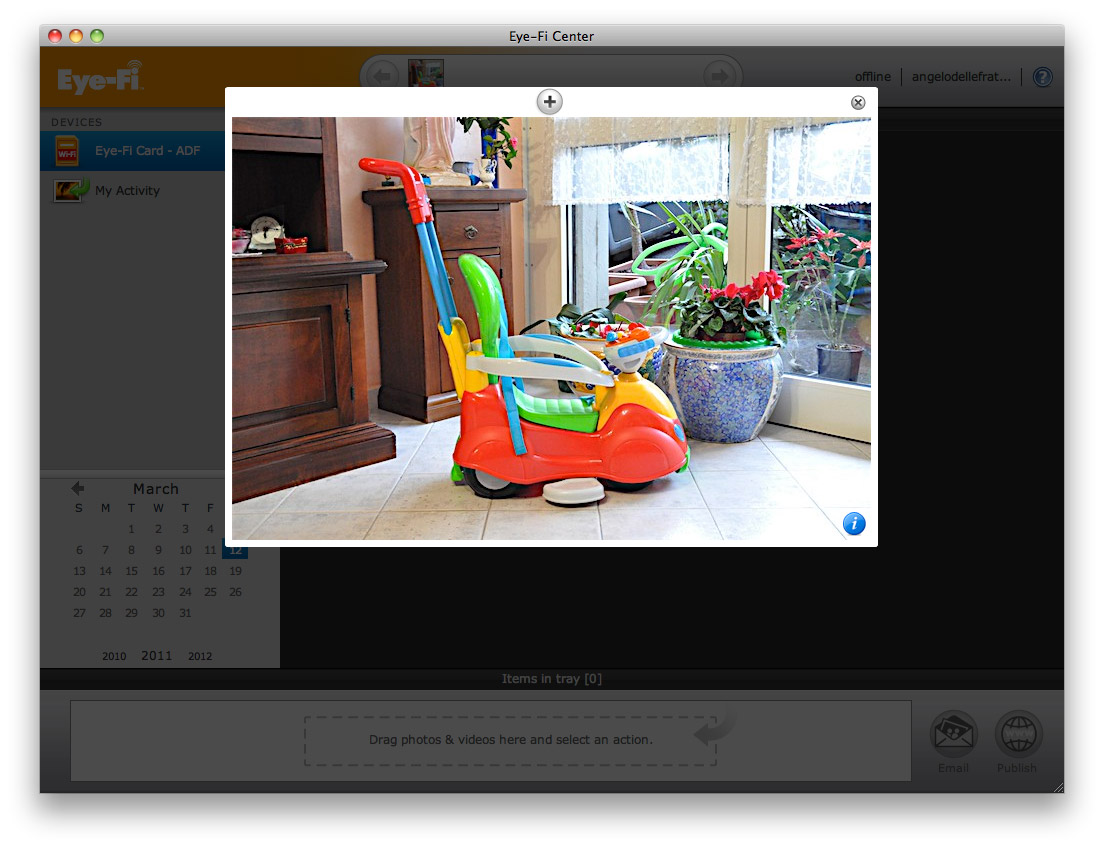Show photo info with blue i icon

854,523
